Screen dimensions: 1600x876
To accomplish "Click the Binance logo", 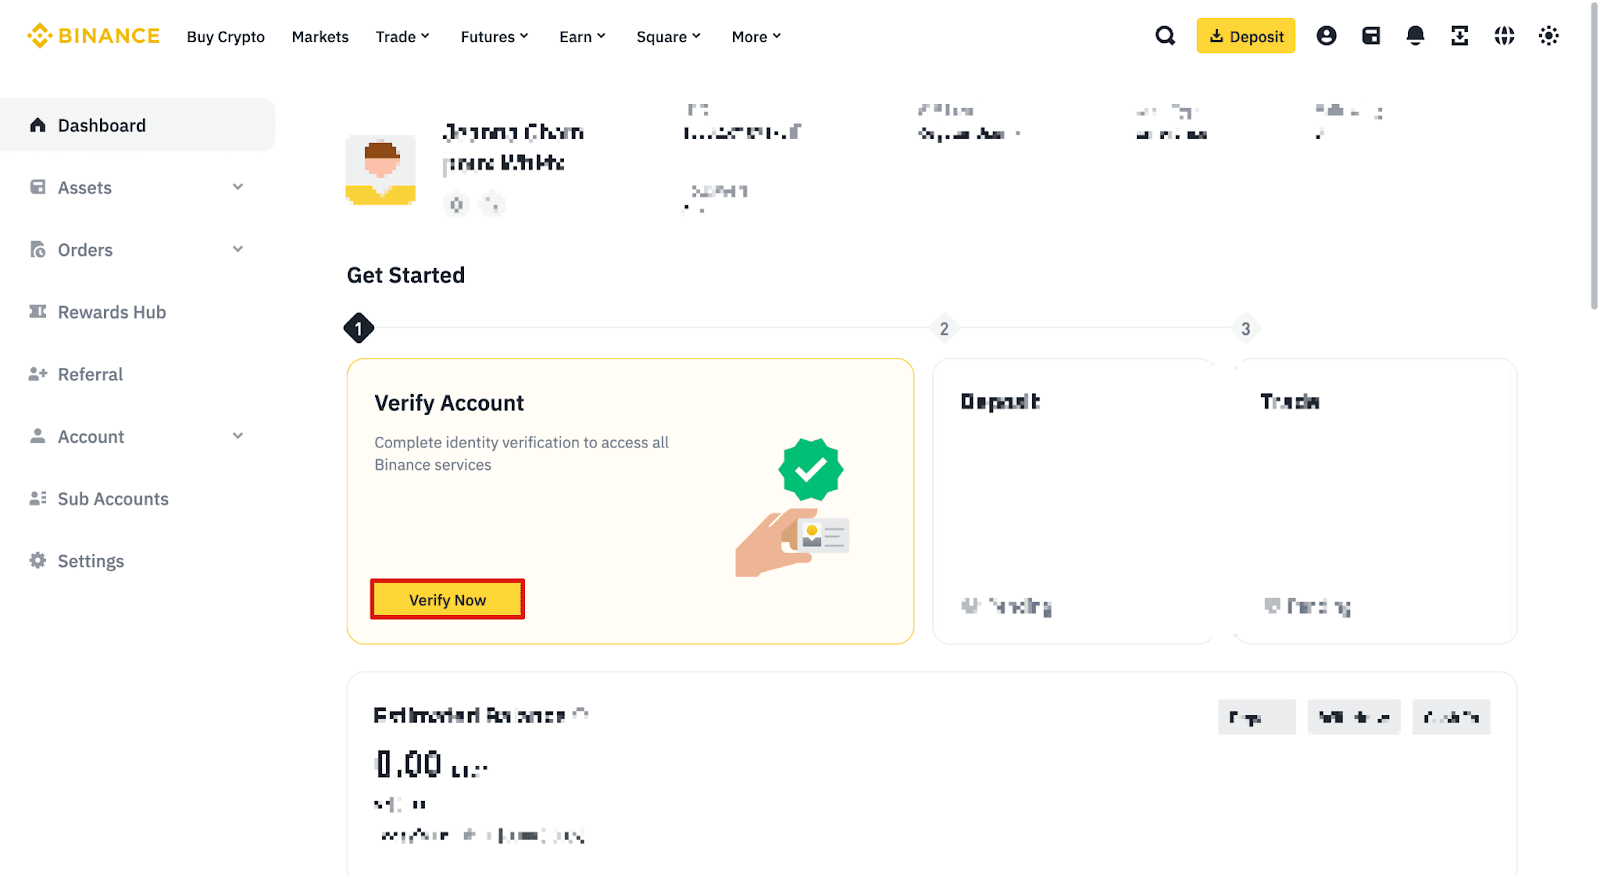I will tap(94, 36).
